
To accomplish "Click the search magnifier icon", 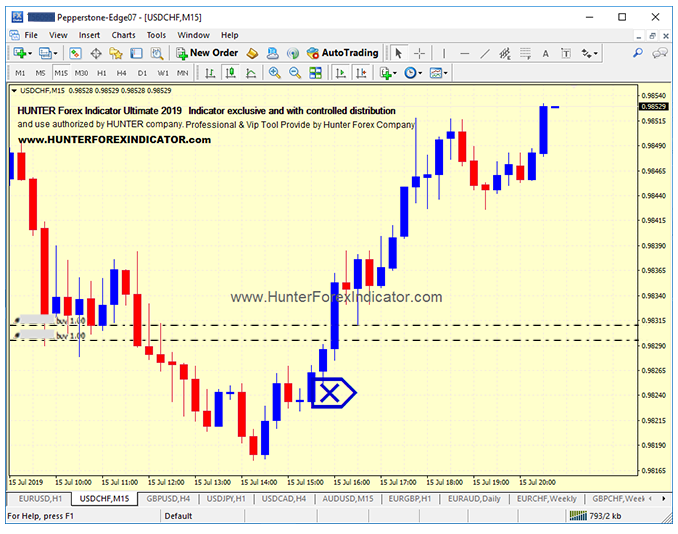I will [638, 53].
